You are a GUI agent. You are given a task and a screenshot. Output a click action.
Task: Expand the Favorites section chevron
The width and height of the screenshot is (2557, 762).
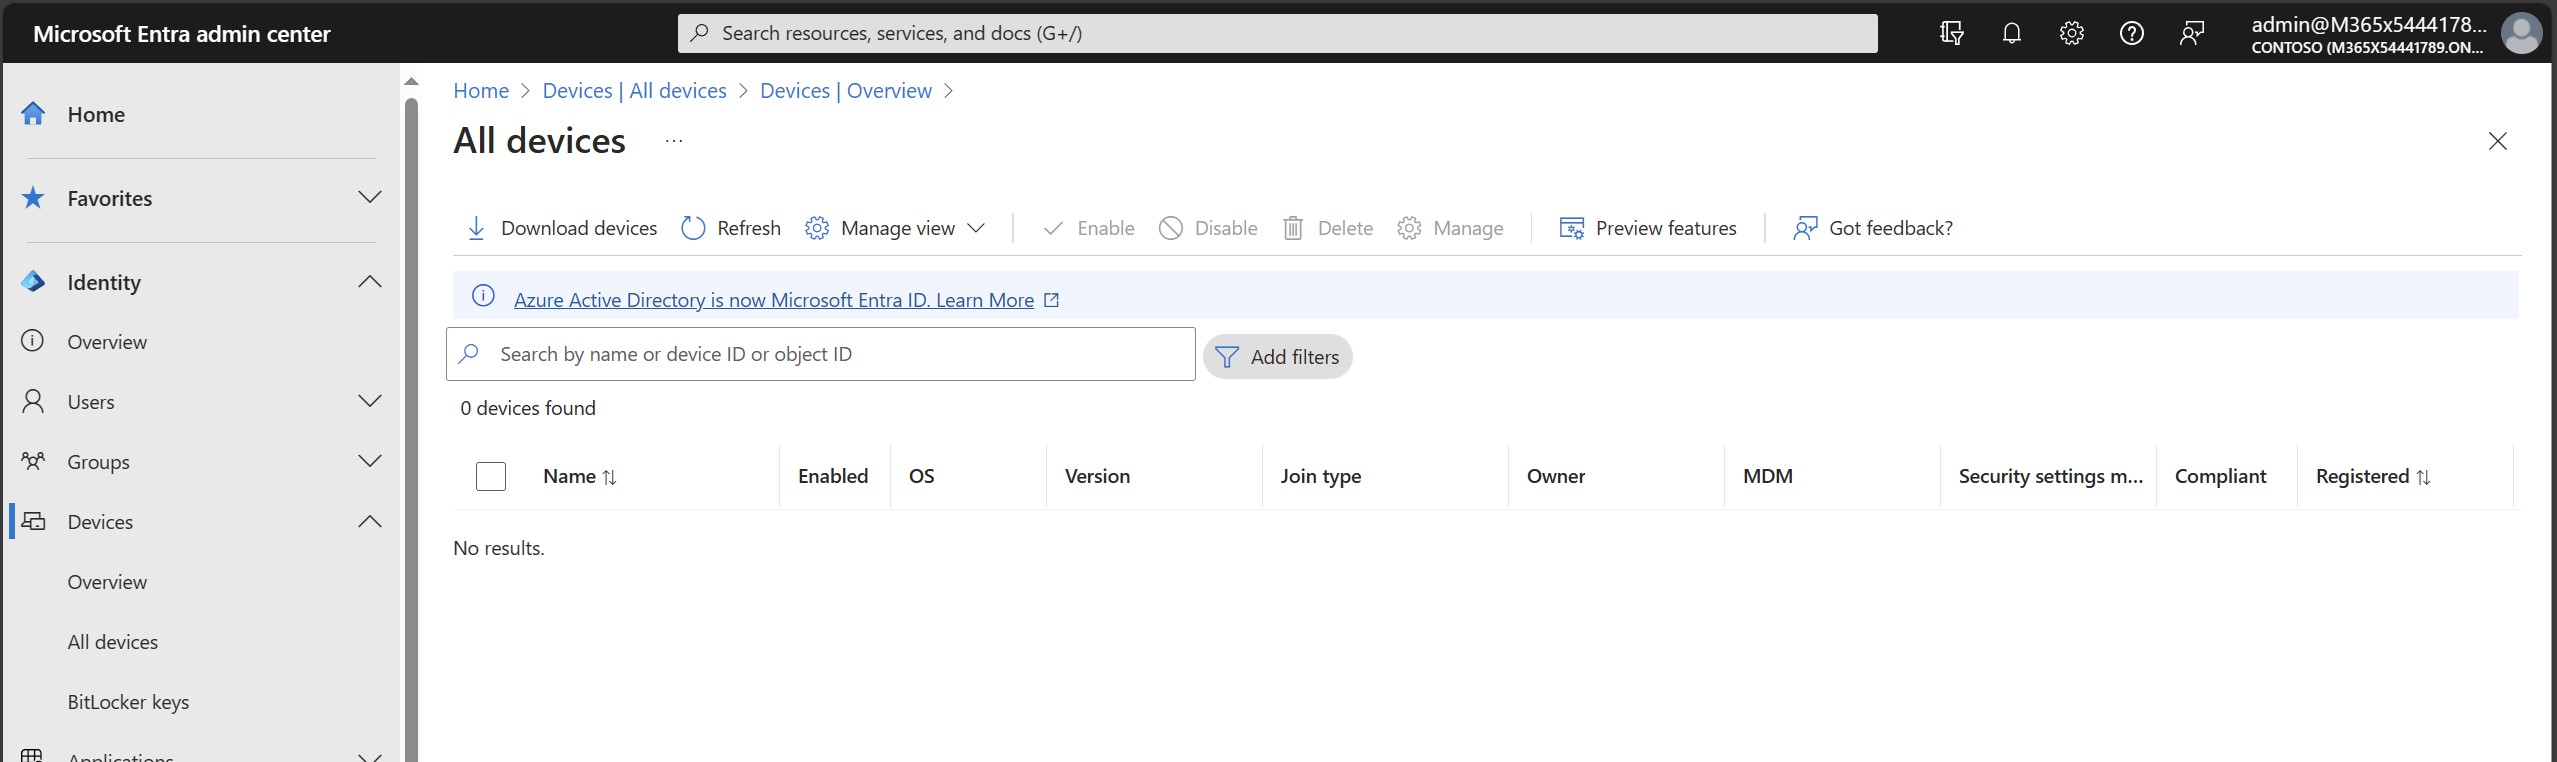pos(370,197)
